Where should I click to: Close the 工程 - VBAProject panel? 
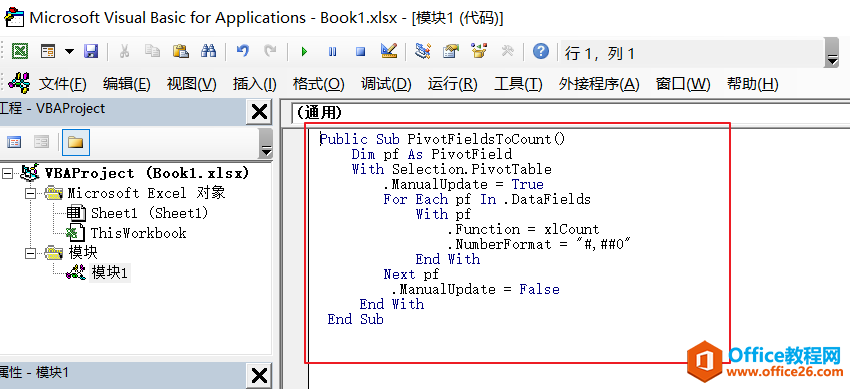click(x=259, y=112)
